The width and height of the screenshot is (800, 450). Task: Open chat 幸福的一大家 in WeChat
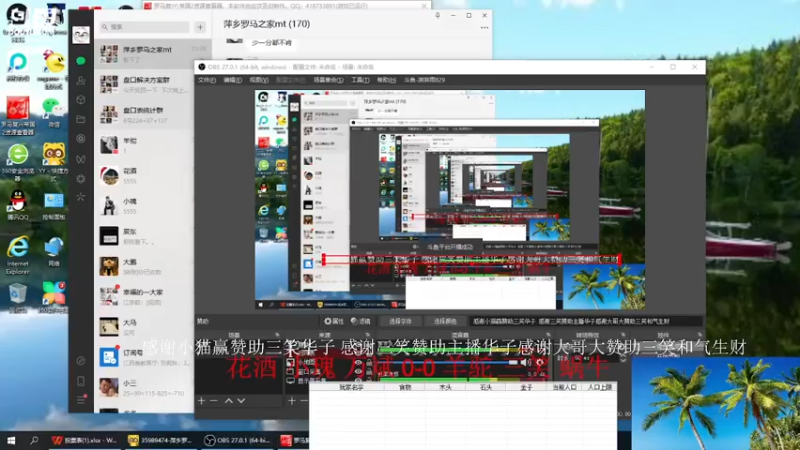click(x=145, y=296)
